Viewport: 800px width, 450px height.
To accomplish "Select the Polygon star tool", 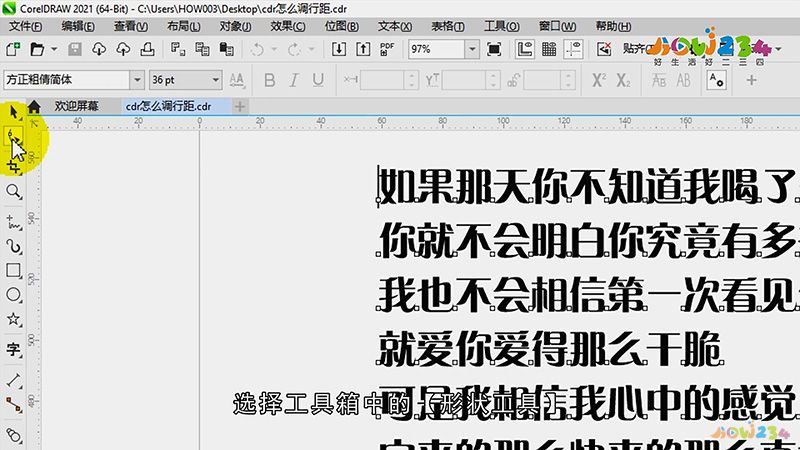I will pos(13,319).
